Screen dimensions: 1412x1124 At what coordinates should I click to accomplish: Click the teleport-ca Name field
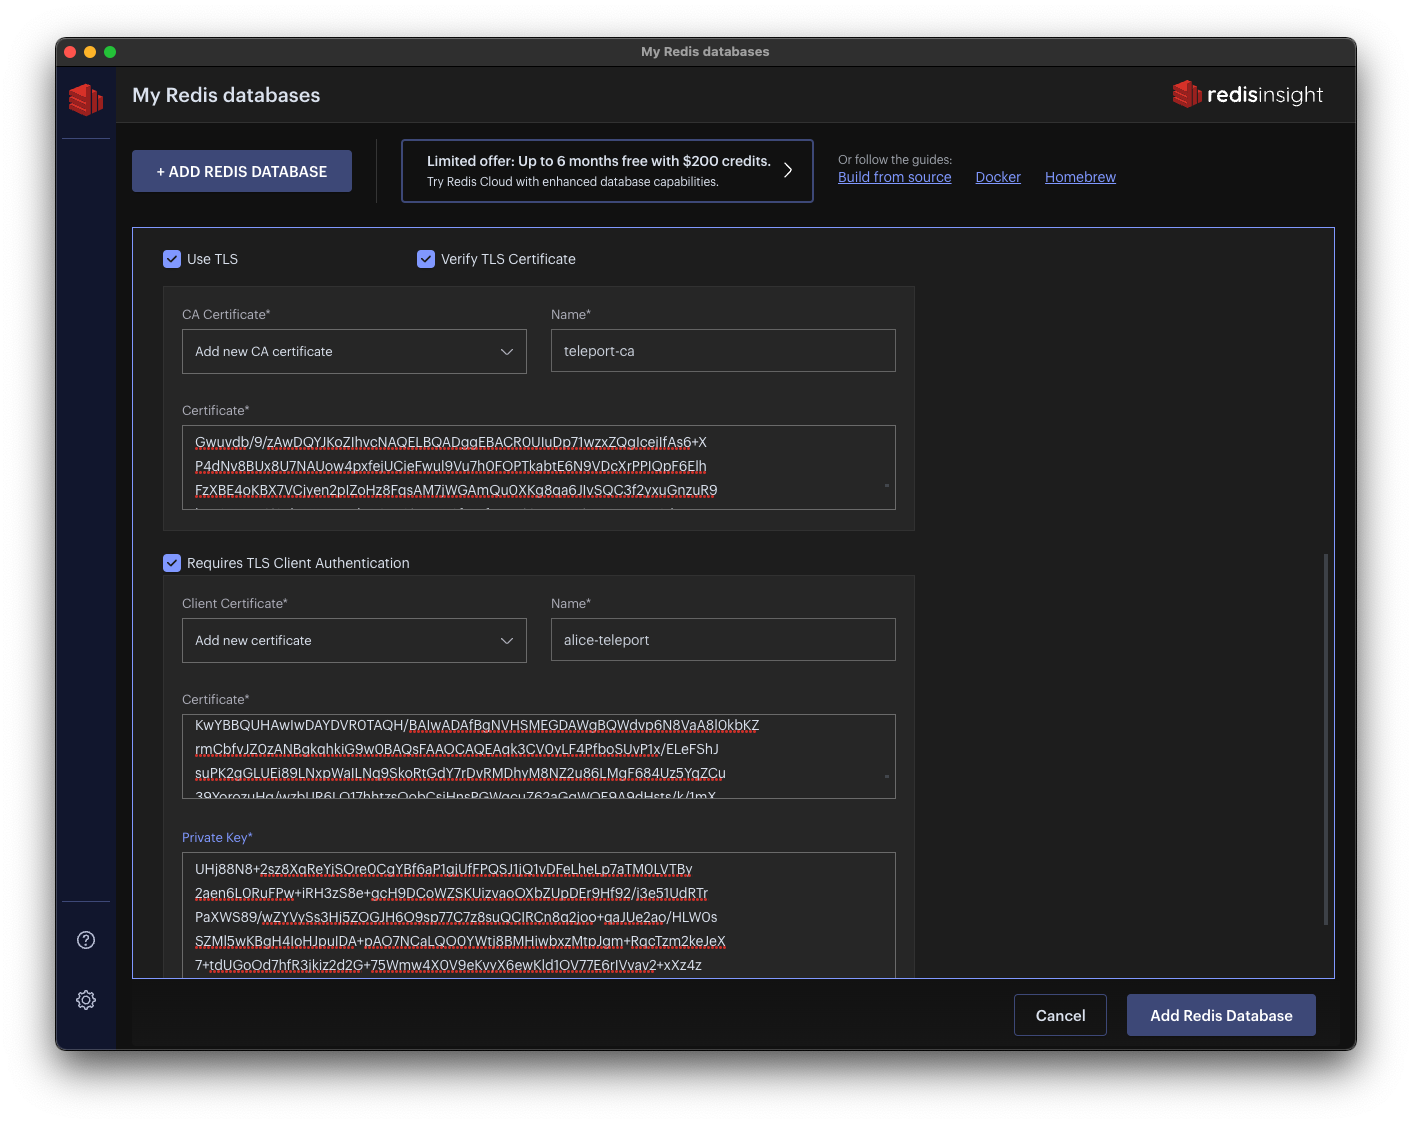tap(722, 350)
